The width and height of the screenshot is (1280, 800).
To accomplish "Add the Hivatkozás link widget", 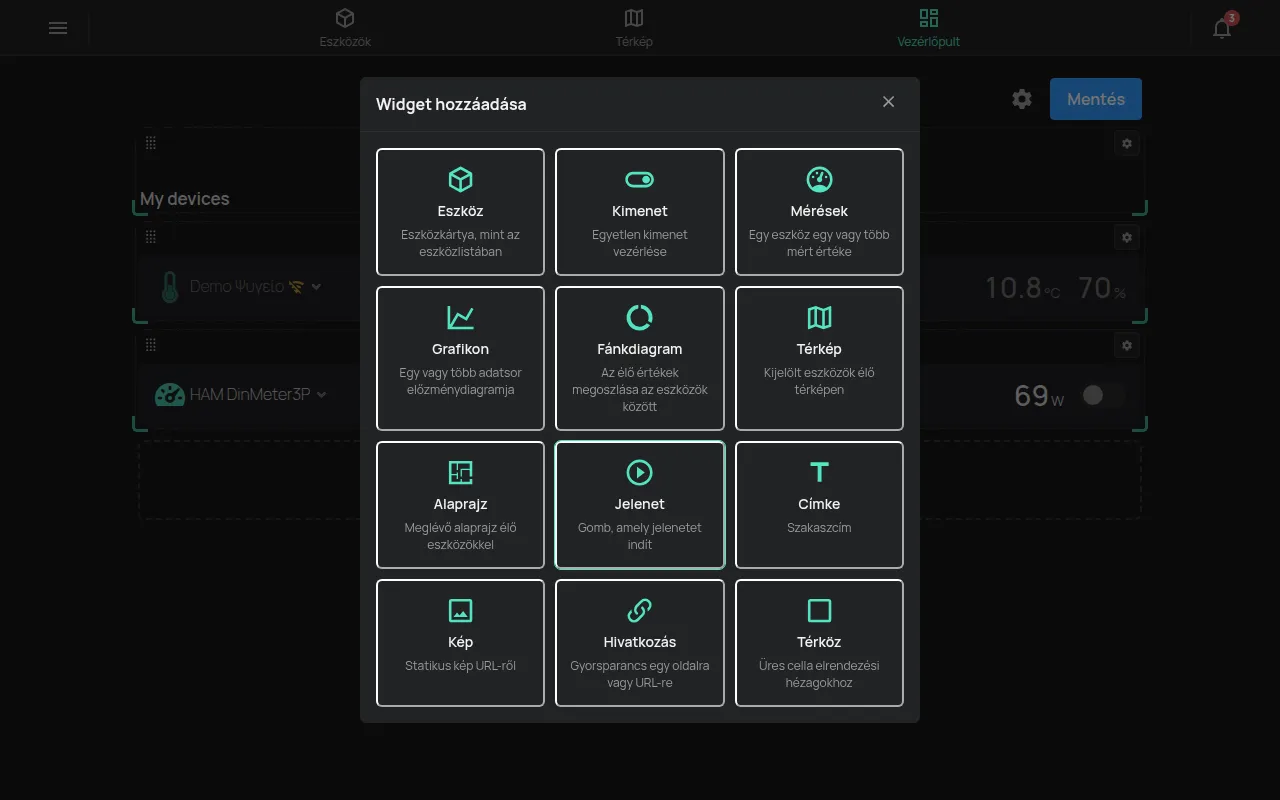I will tap(640, 643).
